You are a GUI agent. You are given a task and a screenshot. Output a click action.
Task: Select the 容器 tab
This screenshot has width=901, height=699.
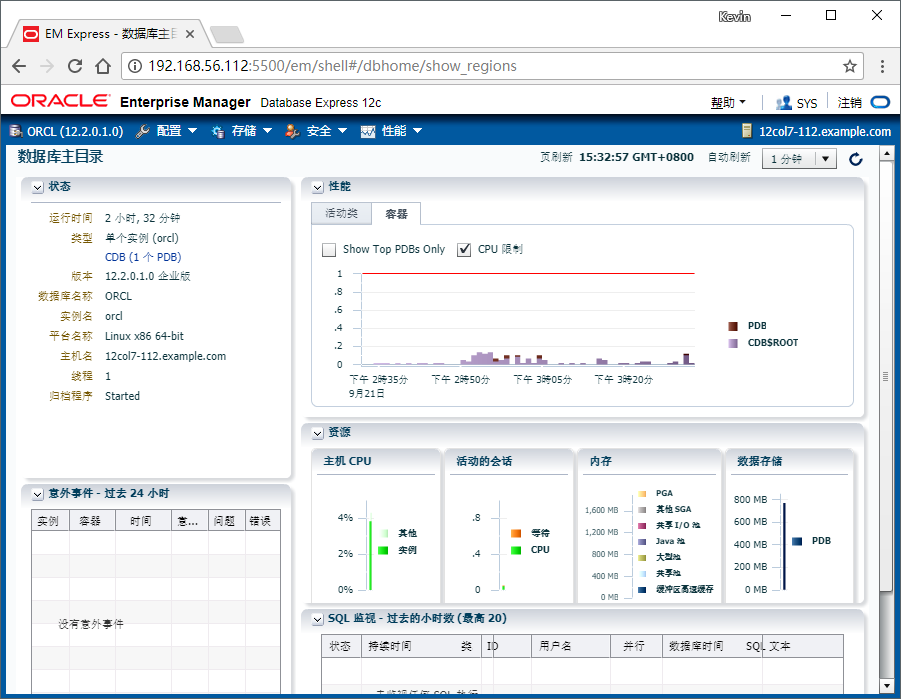point(396,214)
